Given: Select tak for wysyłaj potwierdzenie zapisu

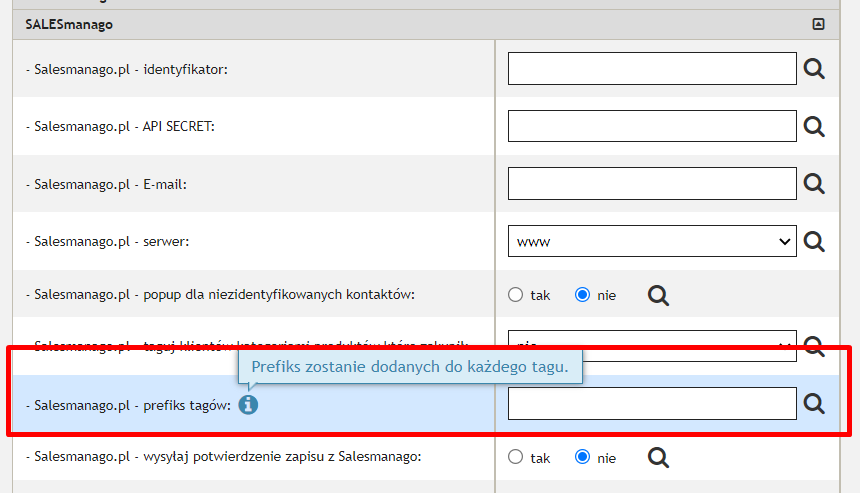Looking at the screenshot, I should coord(516,457).
